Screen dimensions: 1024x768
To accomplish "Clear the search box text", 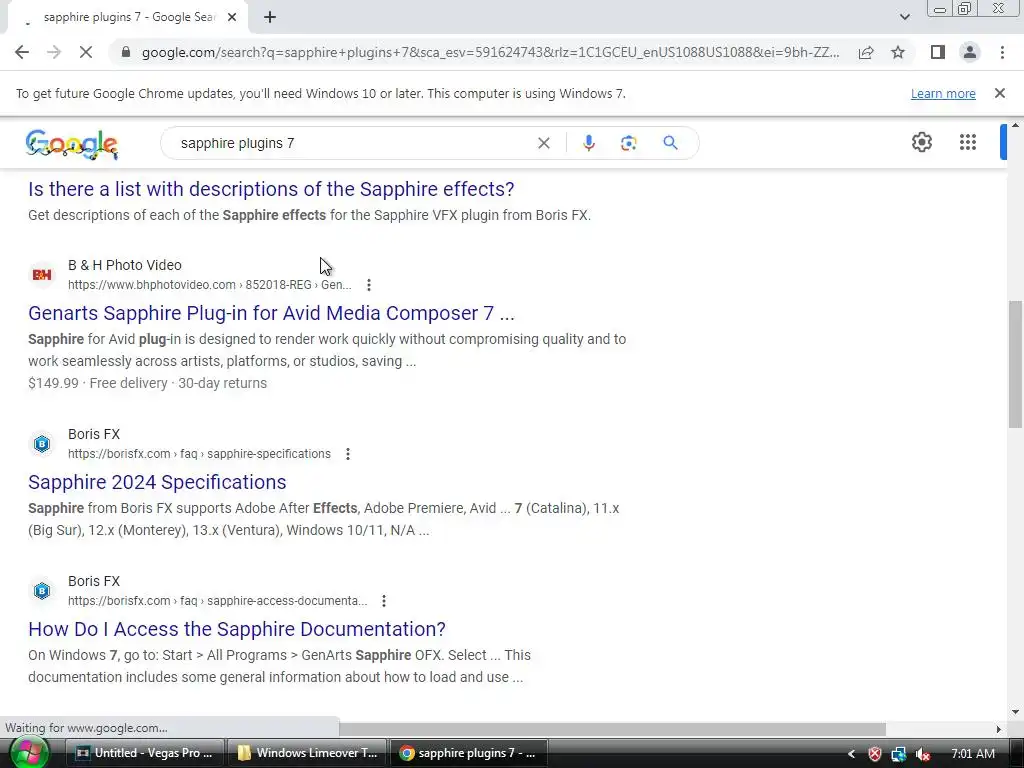I will click(543, 143).
